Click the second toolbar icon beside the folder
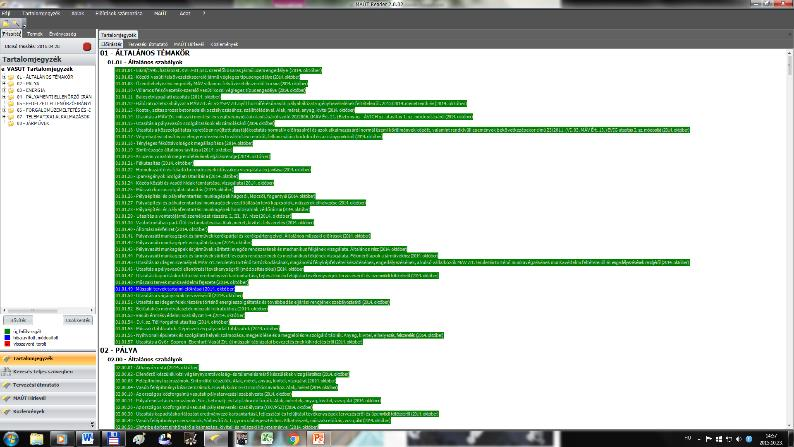This screenshot has height=447, width=794. (16, 24)
